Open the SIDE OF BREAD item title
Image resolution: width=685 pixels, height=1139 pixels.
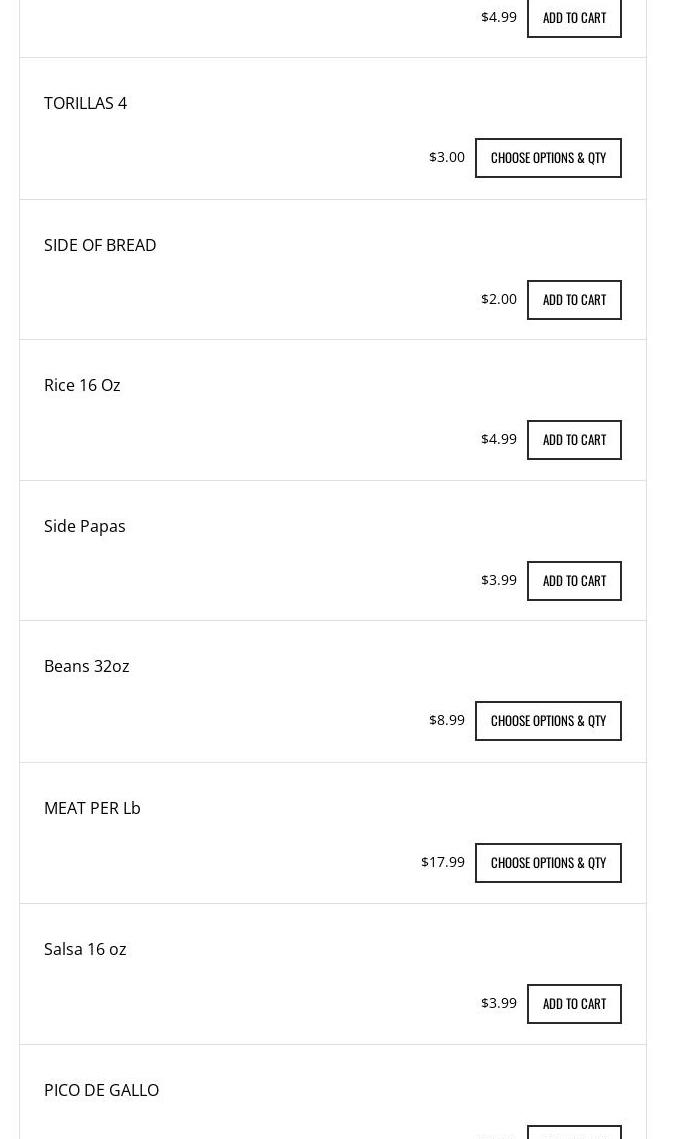pos(100,245)
